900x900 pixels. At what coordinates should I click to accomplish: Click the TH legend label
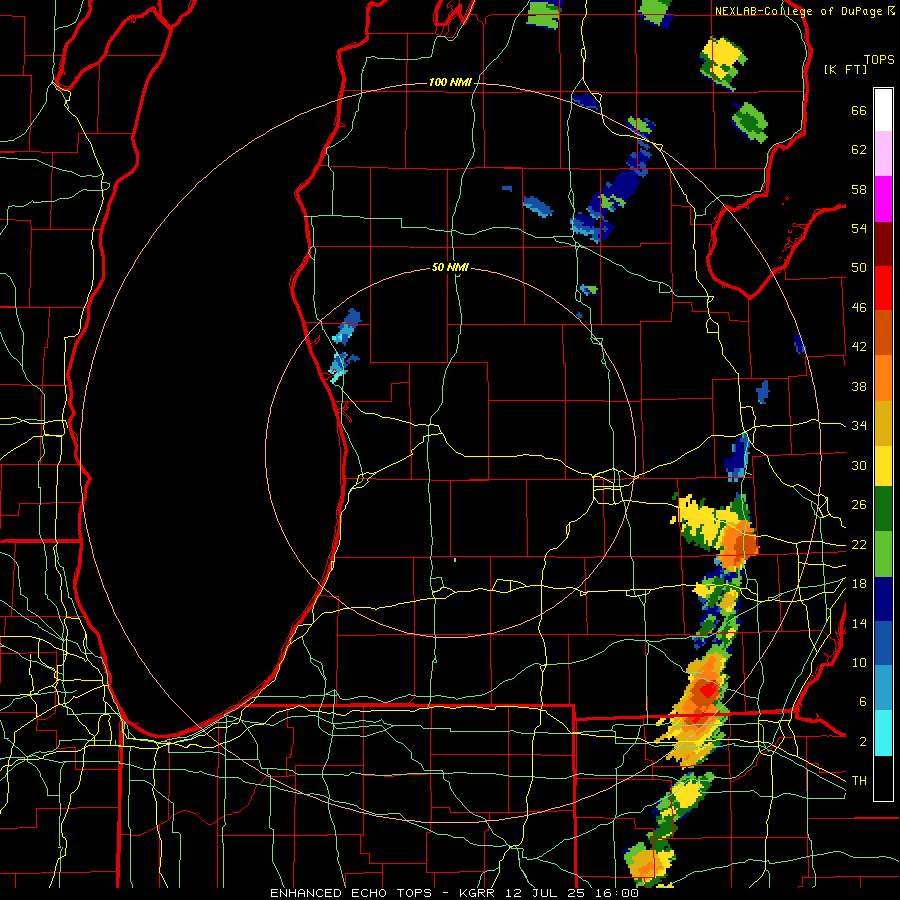pyautogui.click(x=859, y=781)
